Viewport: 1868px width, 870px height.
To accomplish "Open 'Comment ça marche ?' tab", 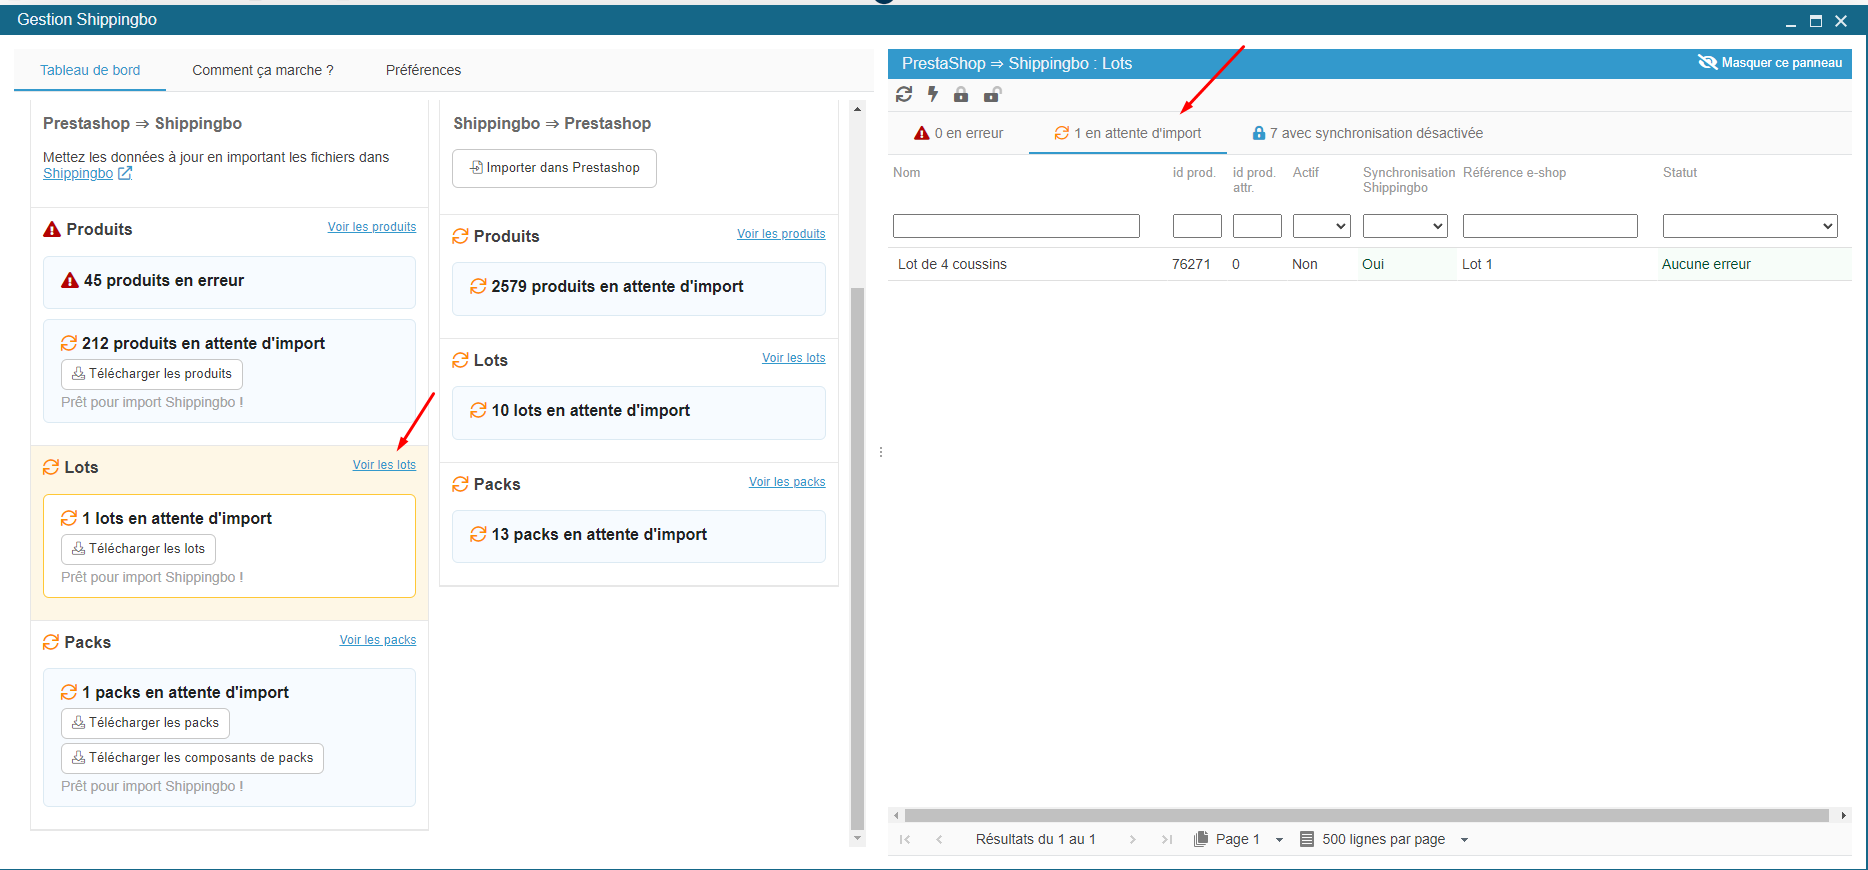I will 263,70.
